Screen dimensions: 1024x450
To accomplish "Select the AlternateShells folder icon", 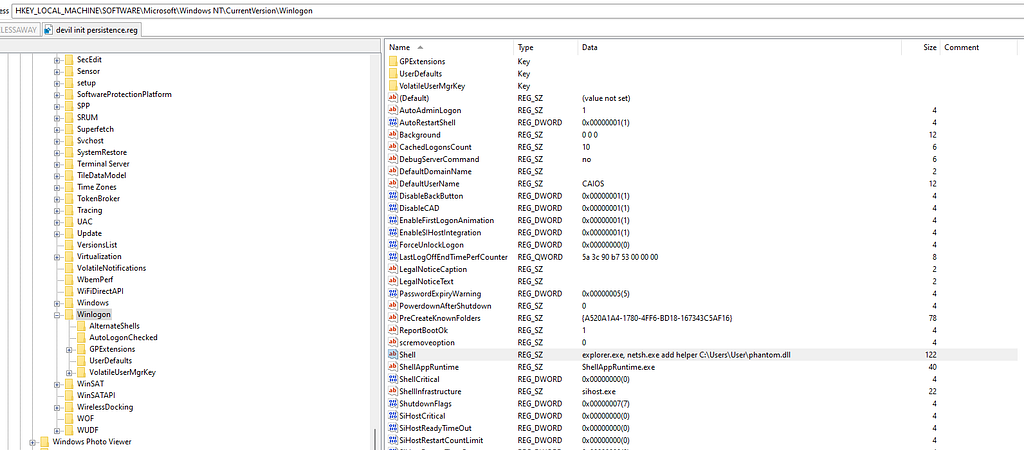I will (x=82, y=326).
